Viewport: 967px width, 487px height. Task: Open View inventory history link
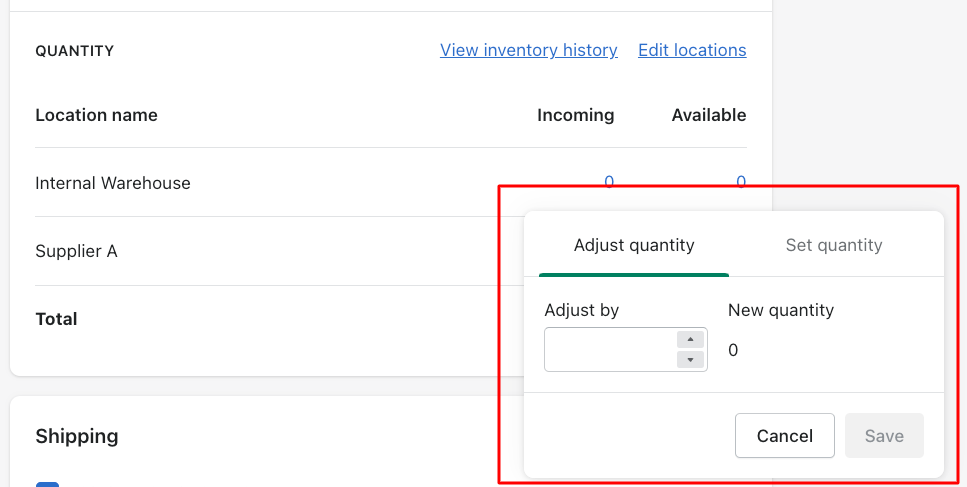click(x=529, y=50)
